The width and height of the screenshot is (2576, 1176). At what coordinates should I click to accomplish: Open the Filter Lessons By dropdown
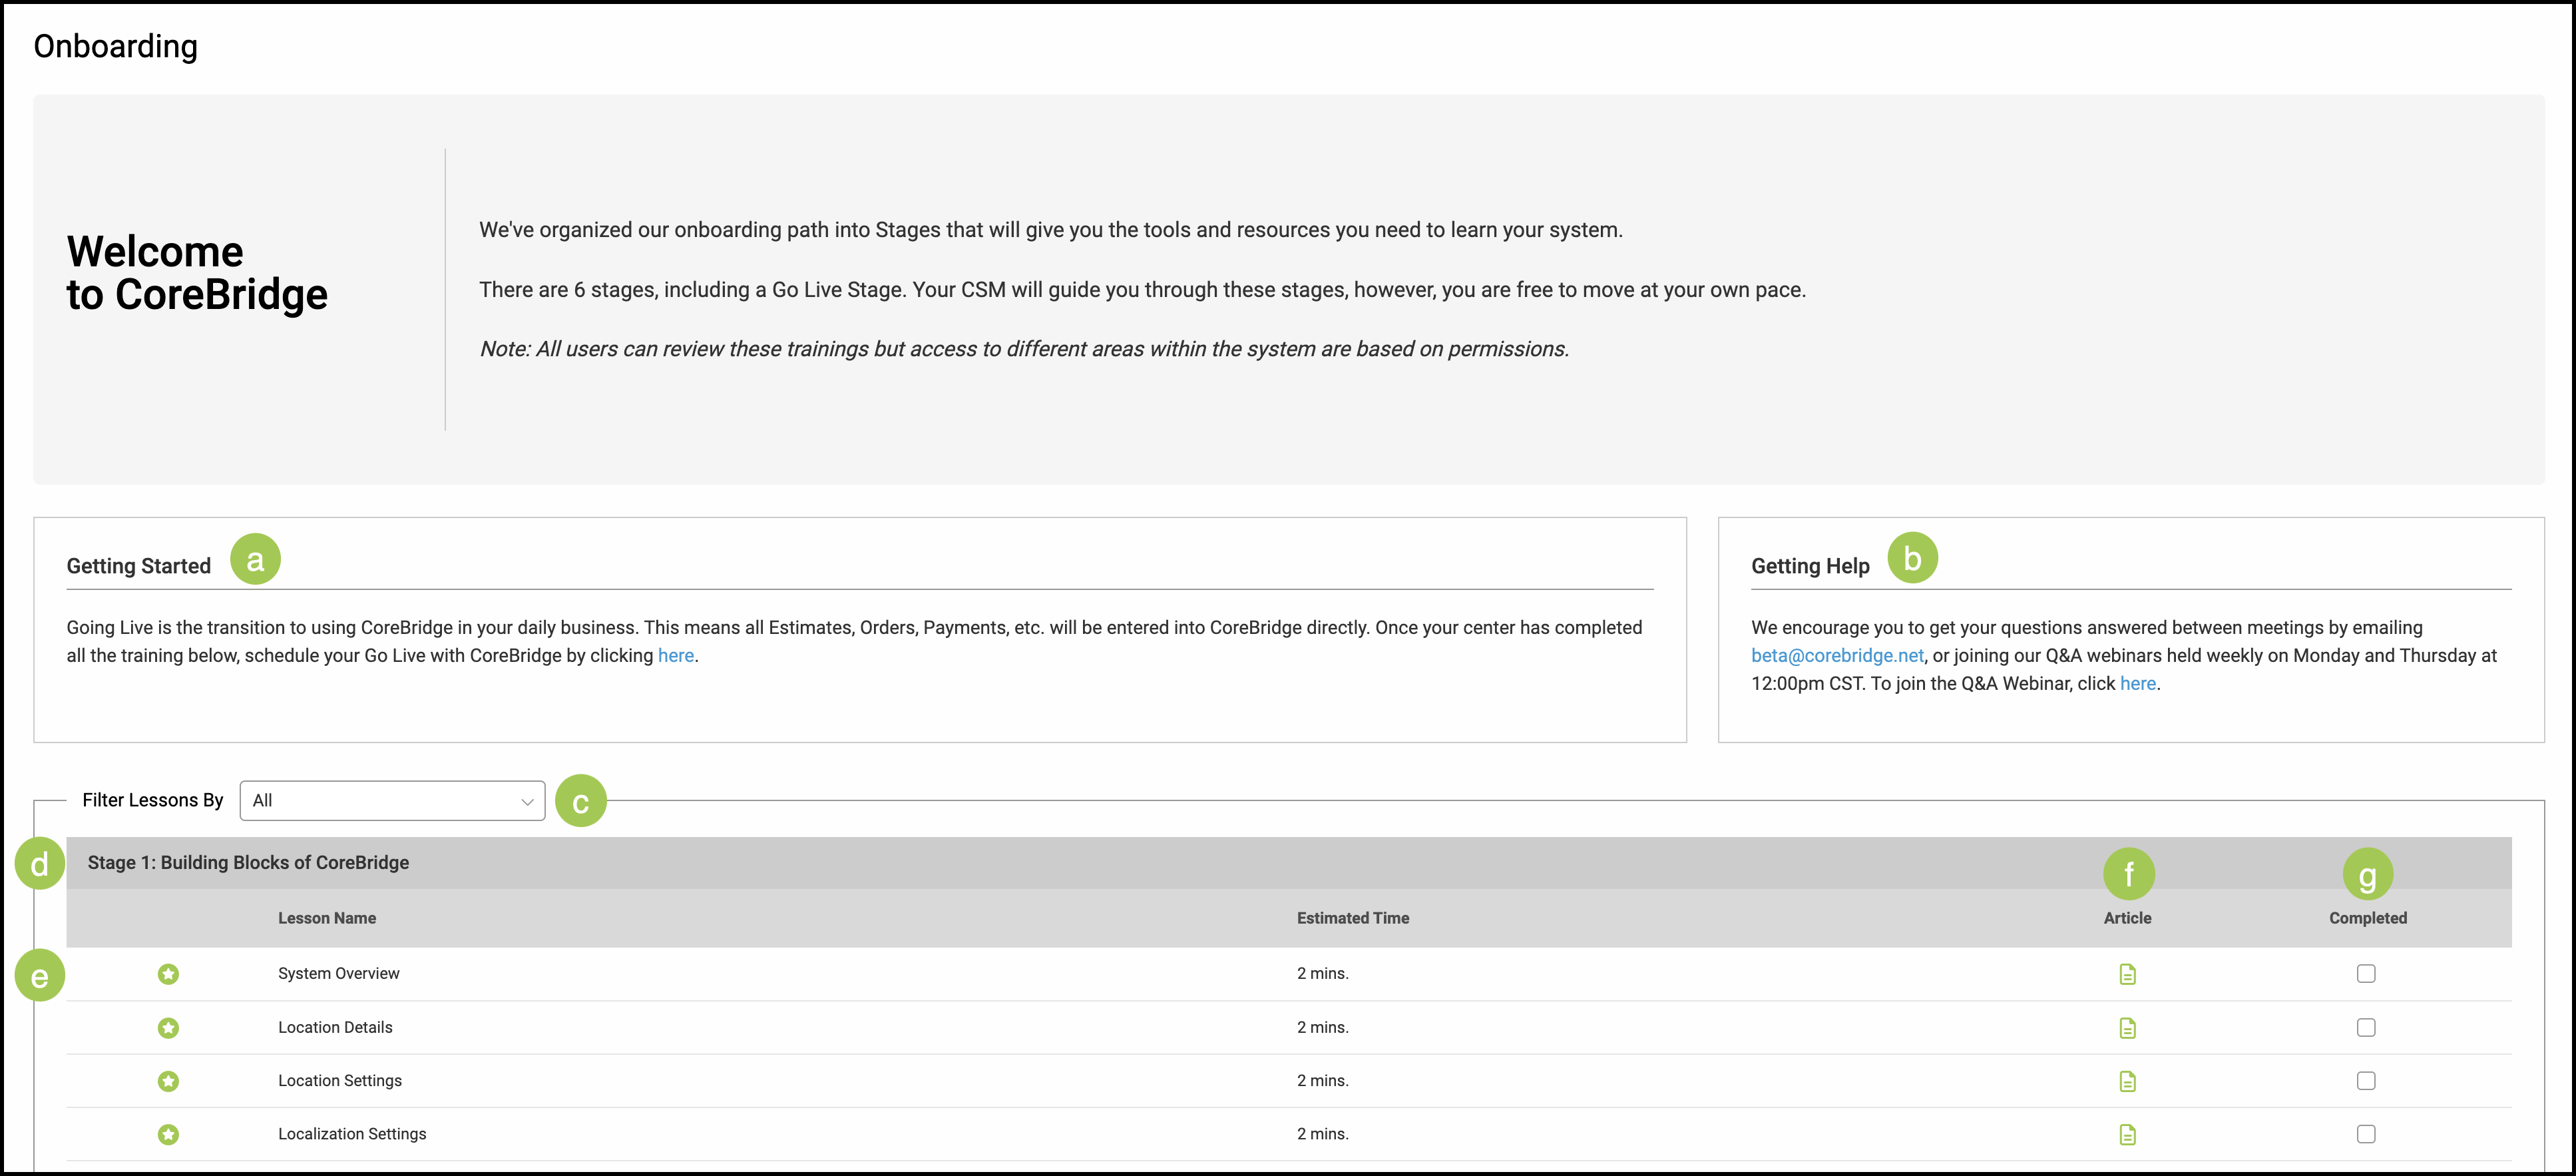[x=392, y=801]
